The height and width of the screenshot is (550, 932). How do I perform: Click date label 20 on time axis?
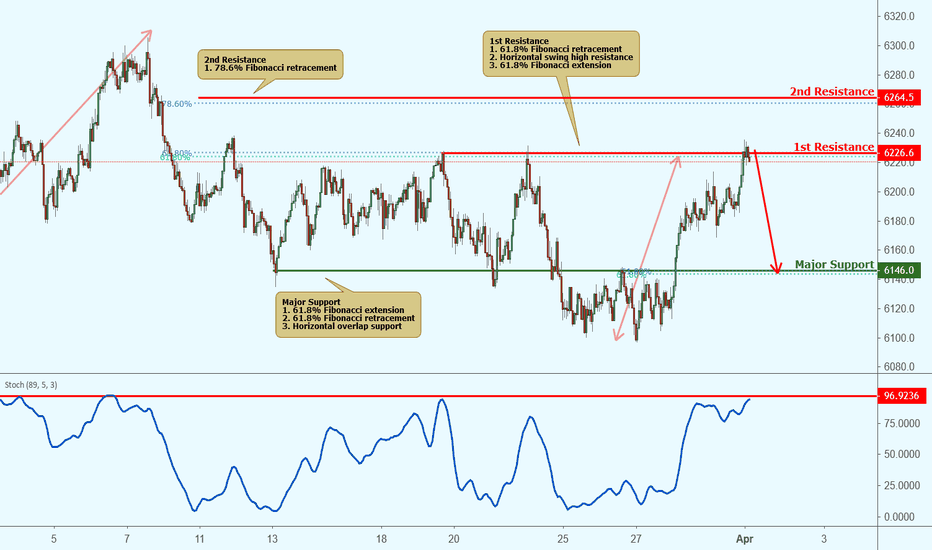coord(454,539)
